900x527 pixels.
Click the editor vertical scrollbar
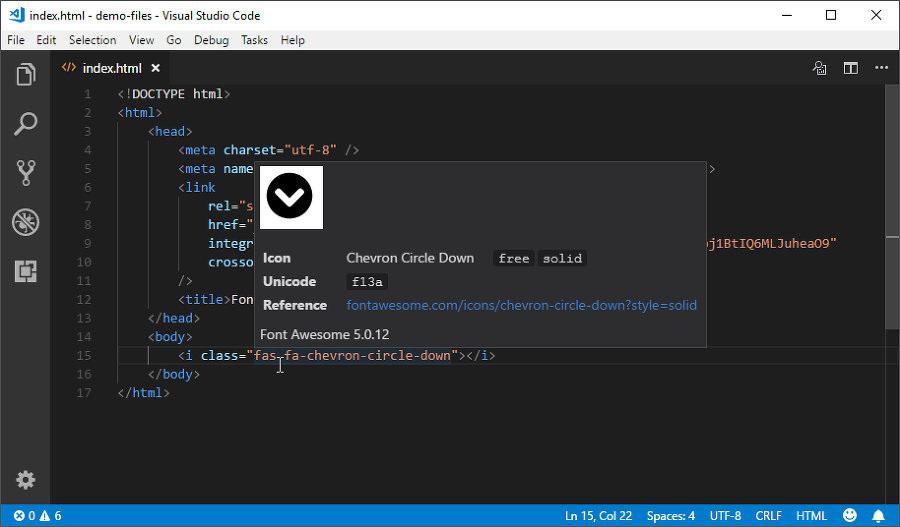coord(892,207)
